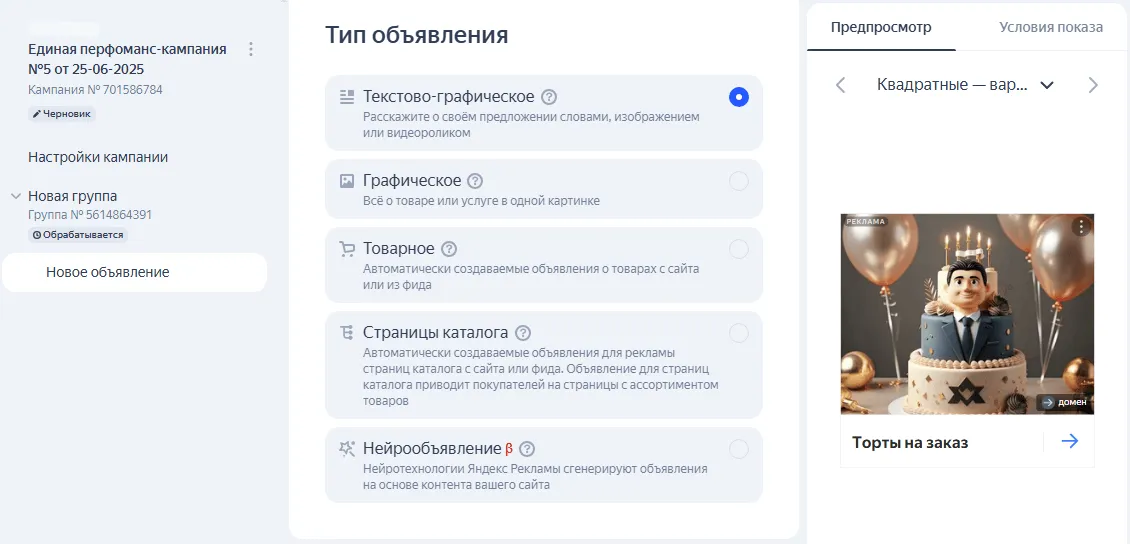Enable the Нейрообъявление radio option
The height and width of the screenshot is (544, 1130).
tap(738, 449)
